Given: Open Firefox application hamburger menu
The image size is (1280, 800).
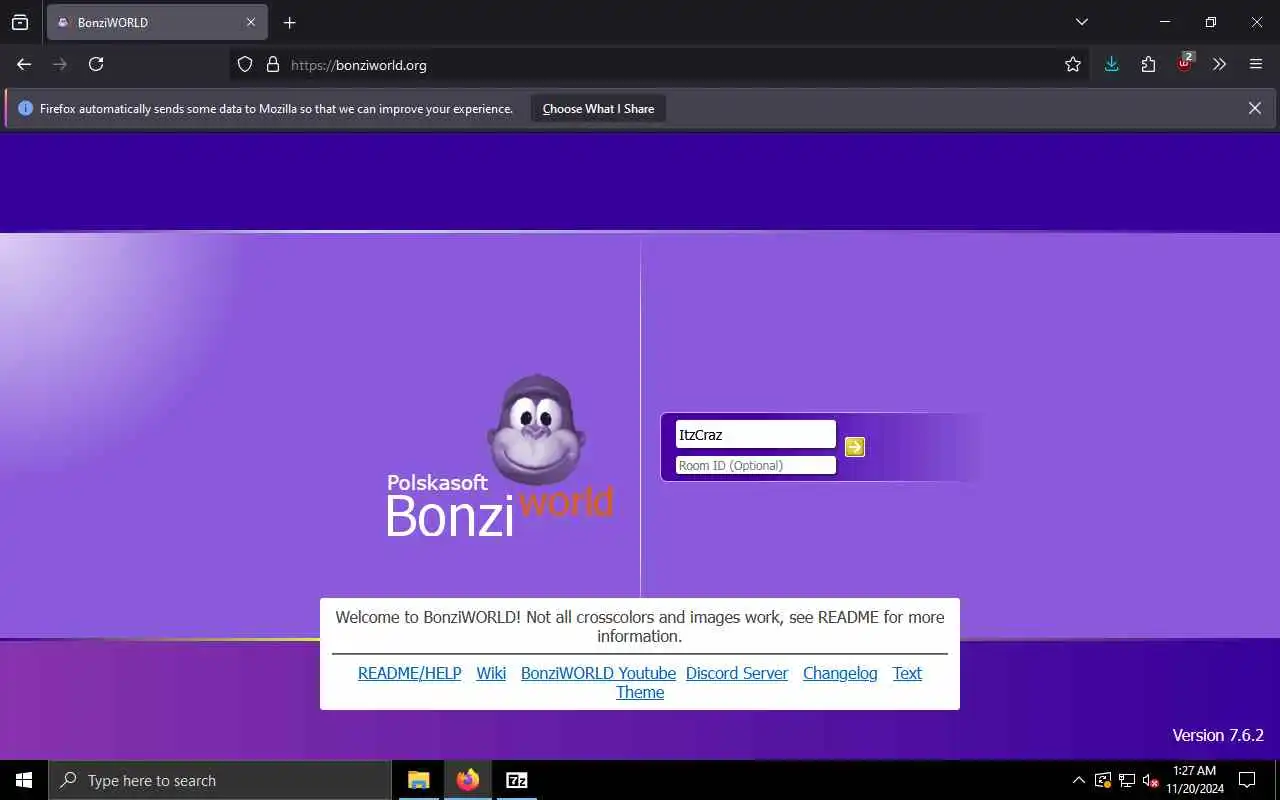Looking at the screenshot, I should (1256, 64).
